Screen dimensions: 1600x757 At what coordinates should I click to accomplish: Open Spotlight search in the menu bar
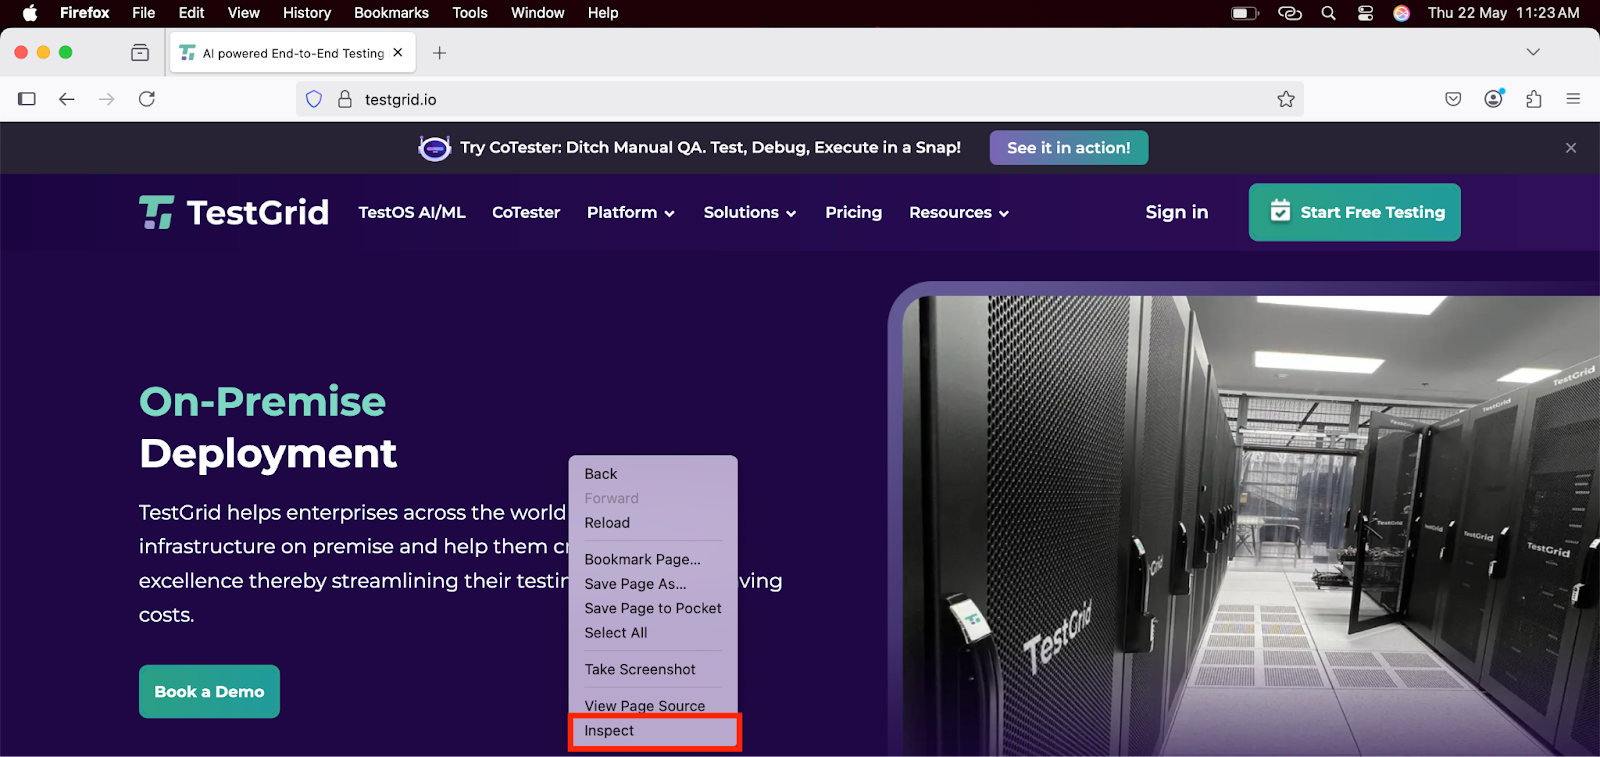(1328, 13)
